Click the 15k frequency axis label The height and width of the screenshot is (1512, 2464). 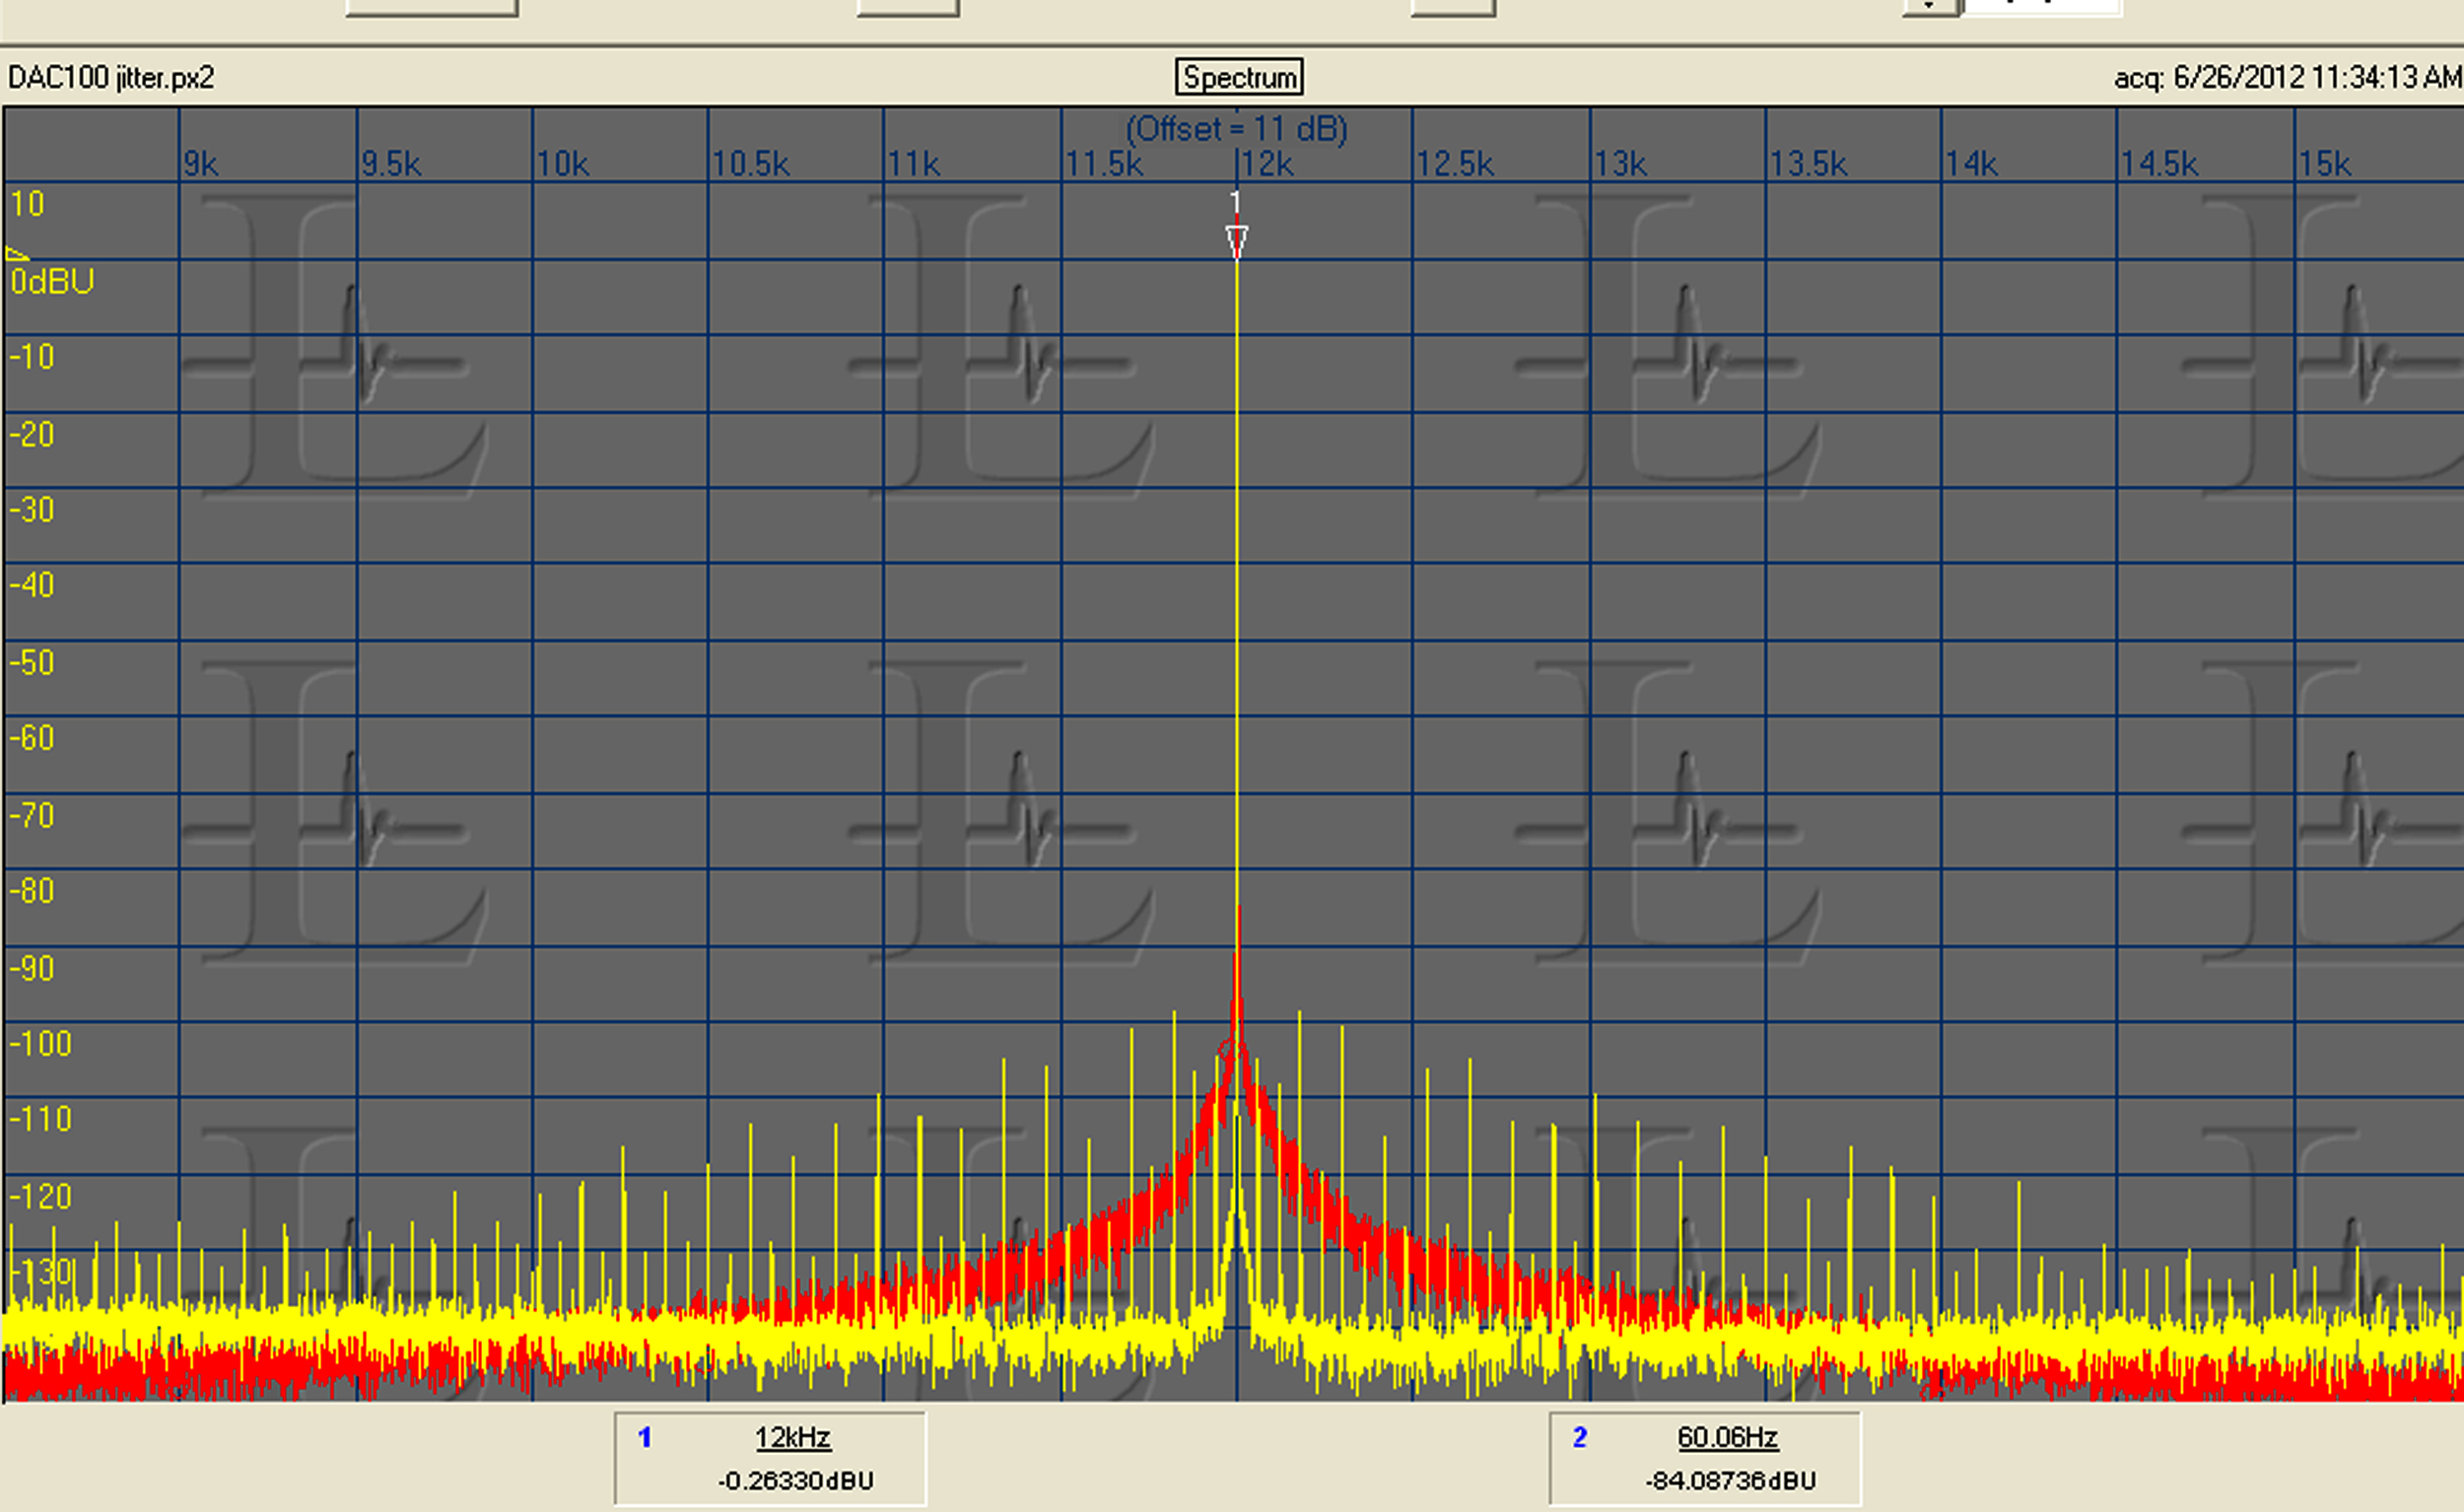point(2324,164)
